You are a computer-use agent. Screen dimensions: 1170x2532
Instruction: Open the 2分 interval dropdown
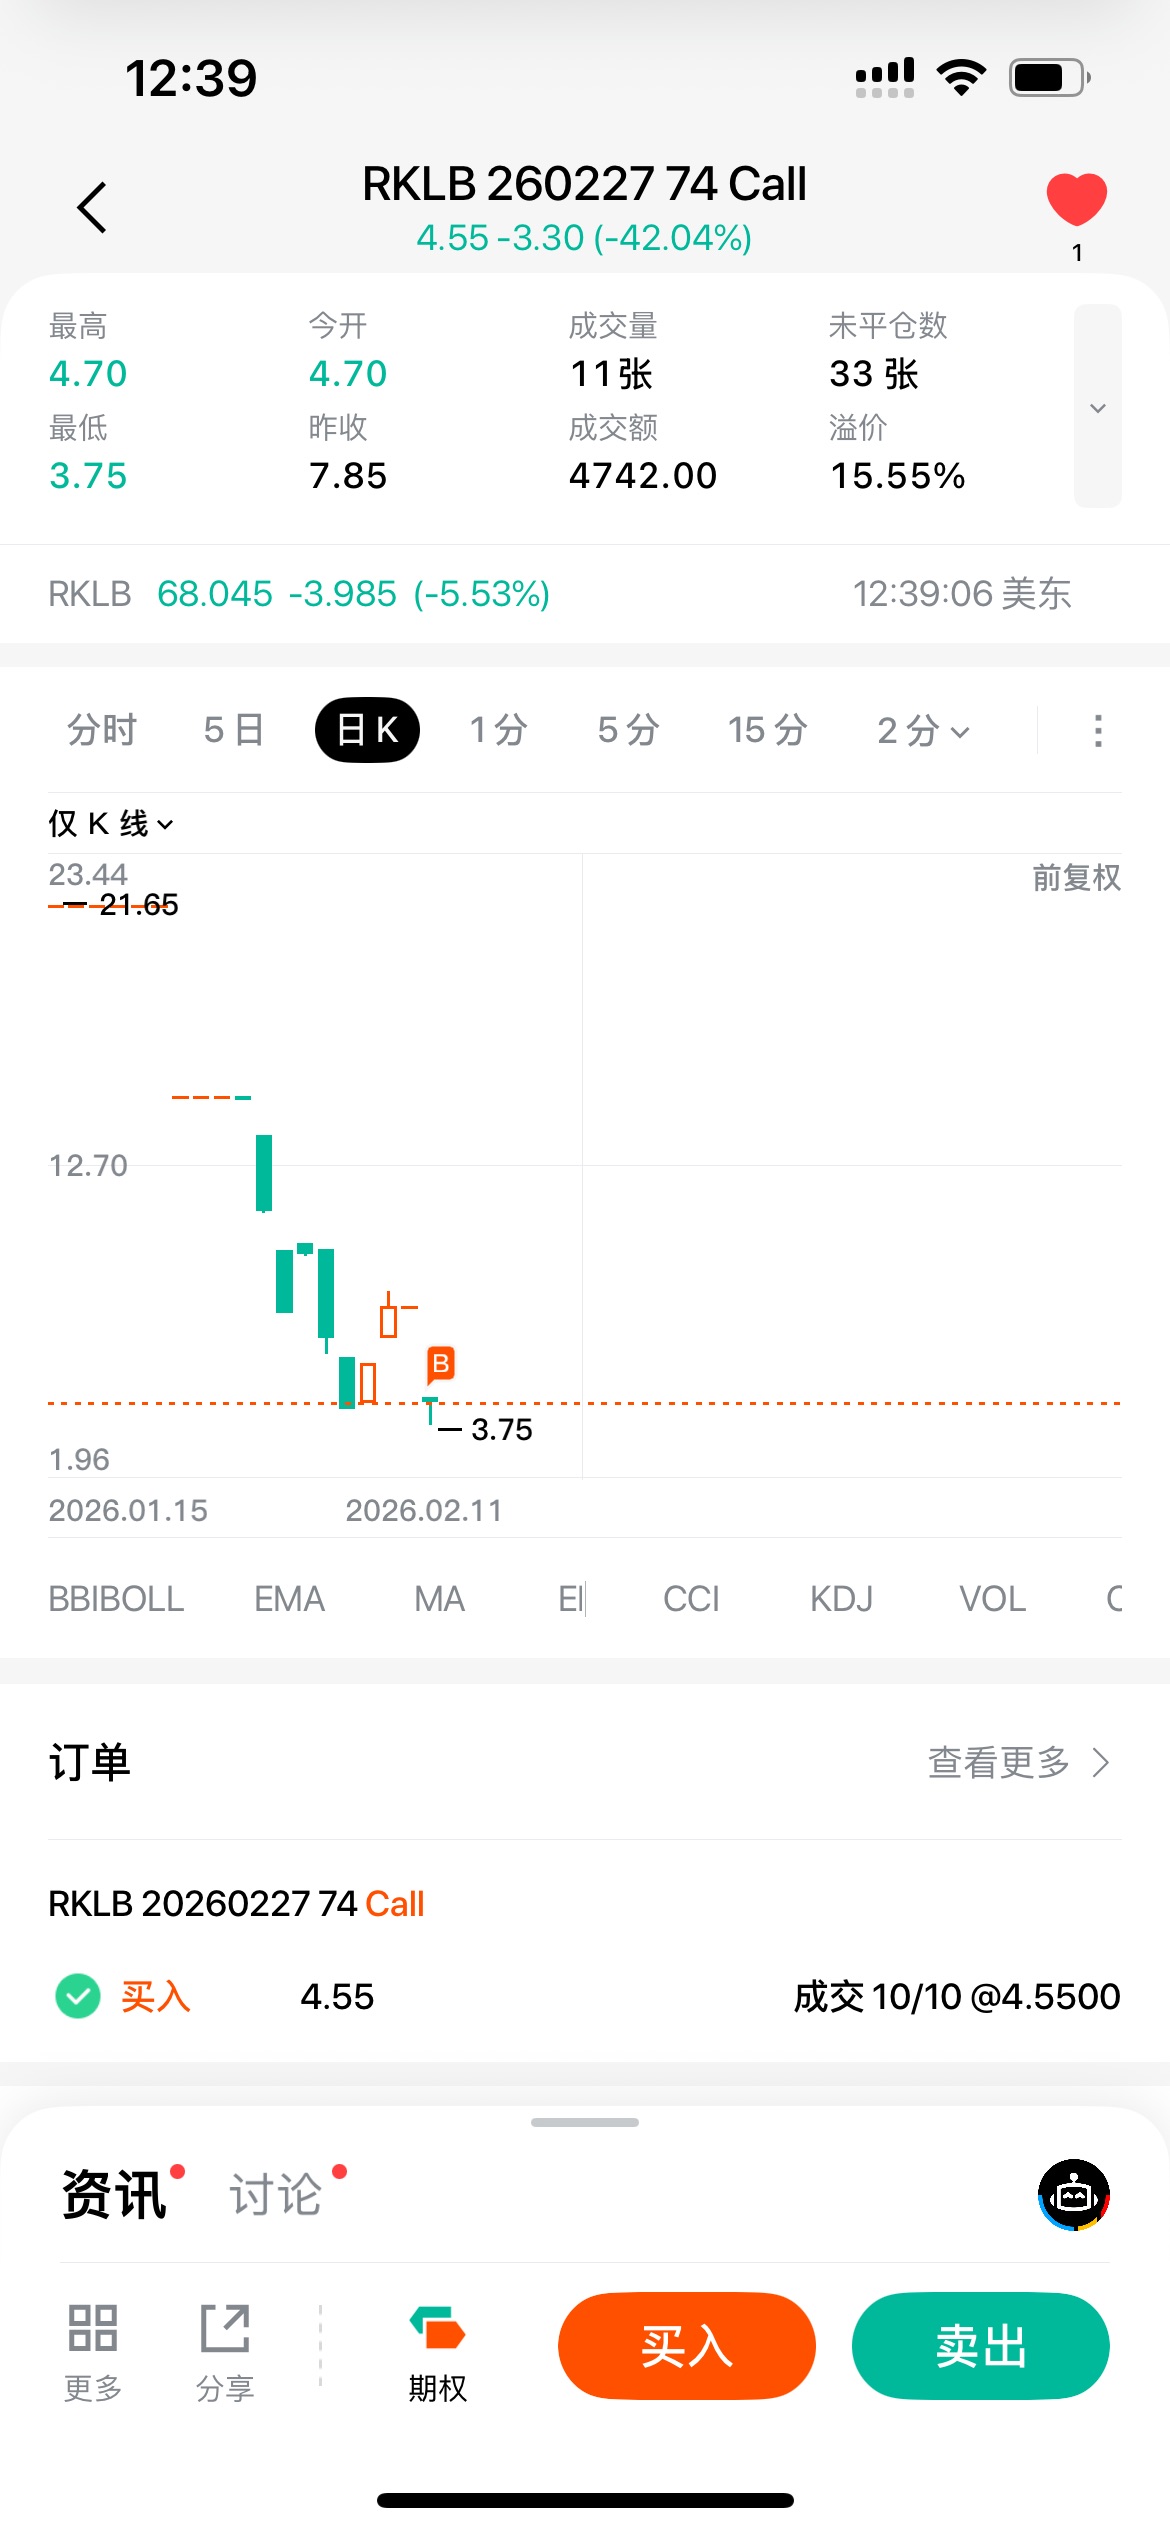(922, 731)
